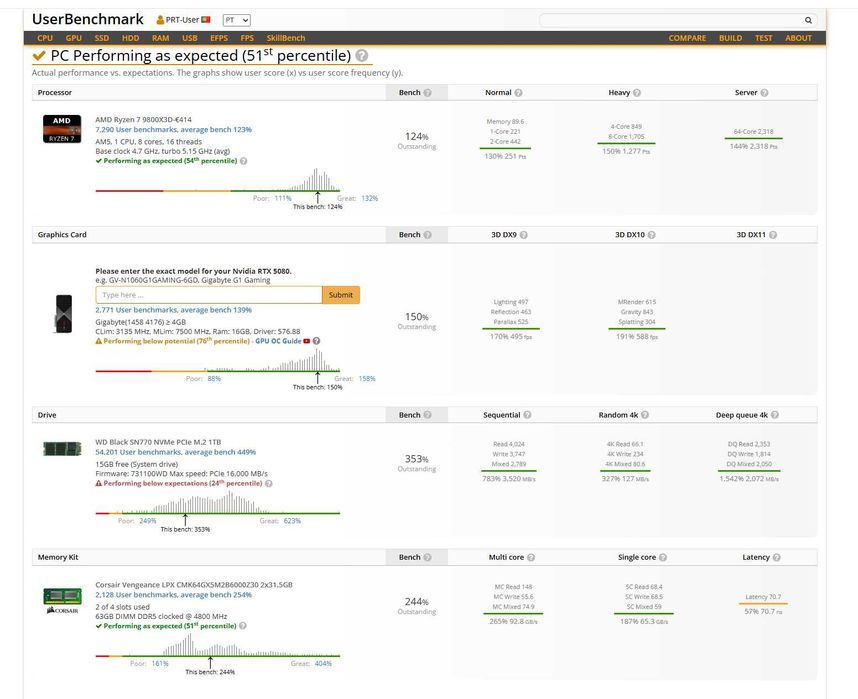The height and width of the screenshot is (699, 858).
Task: Click the 3D DX10 help icon
Action: pos(652,235)
